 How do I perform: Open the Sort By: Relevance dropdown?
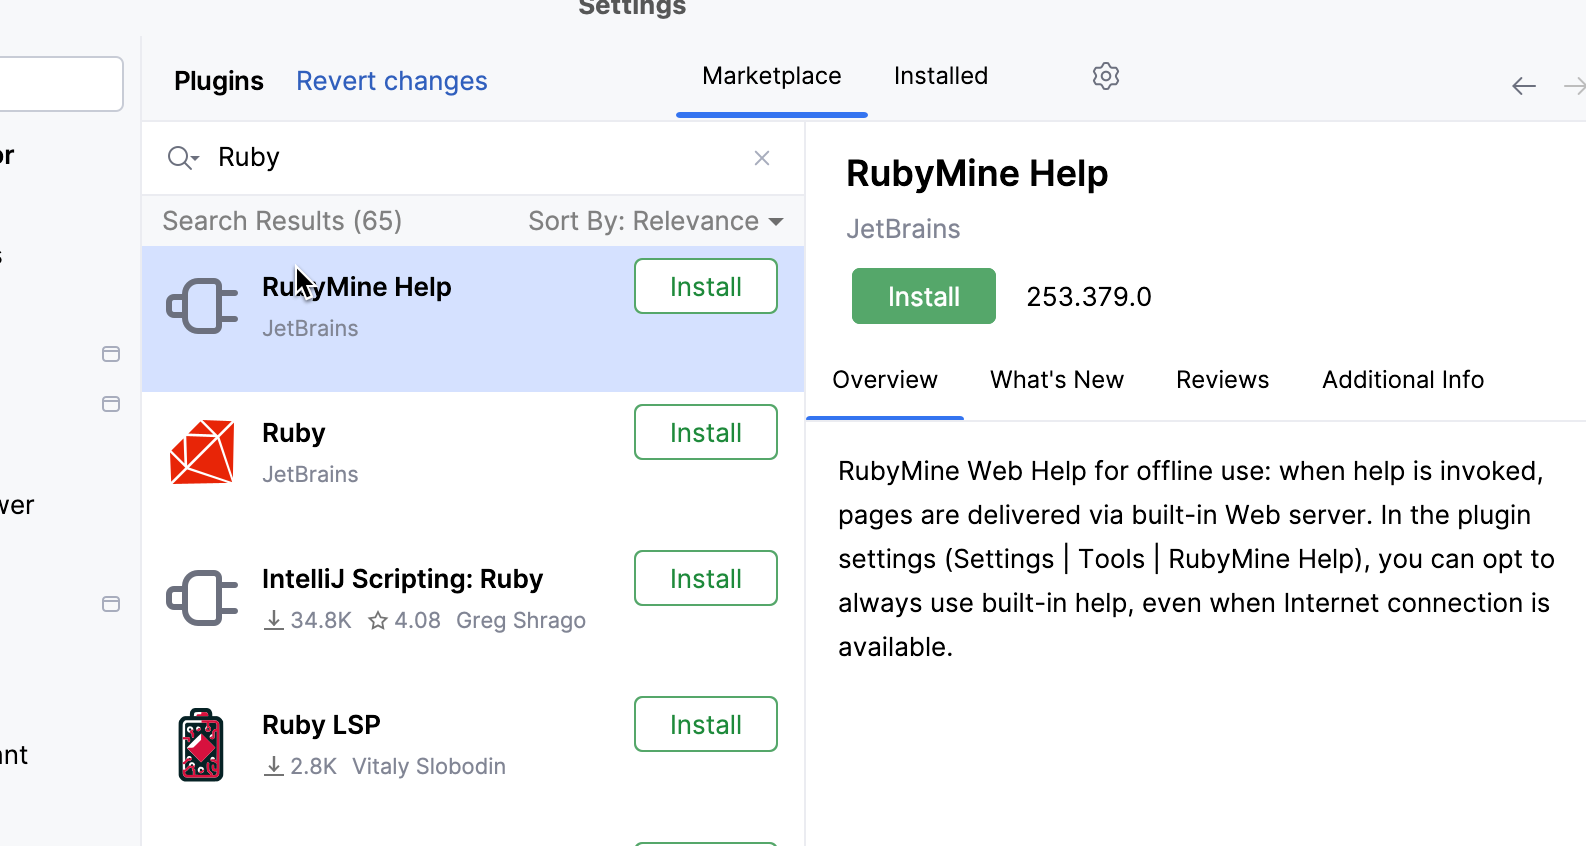tap(655, 221)
